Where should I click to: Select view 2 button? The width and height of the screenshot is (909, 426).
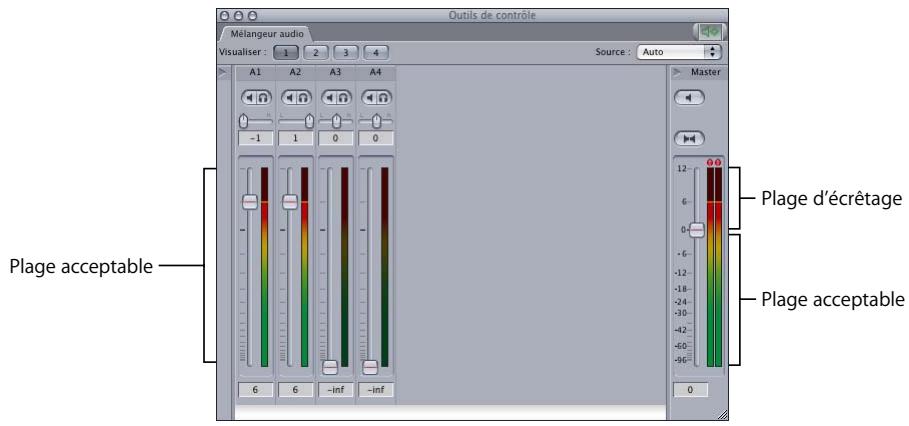click(x=316, y=53)
